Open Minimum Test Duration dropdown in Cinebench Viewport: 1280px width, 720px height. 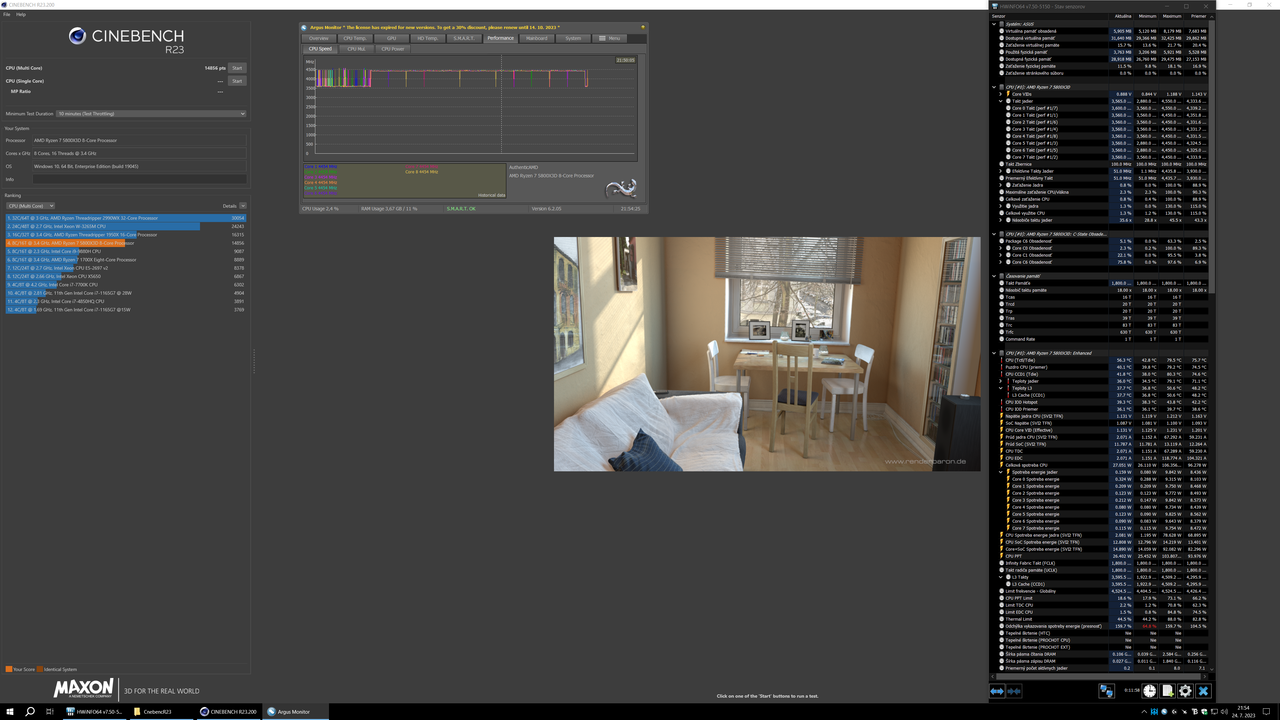(150, 114)
